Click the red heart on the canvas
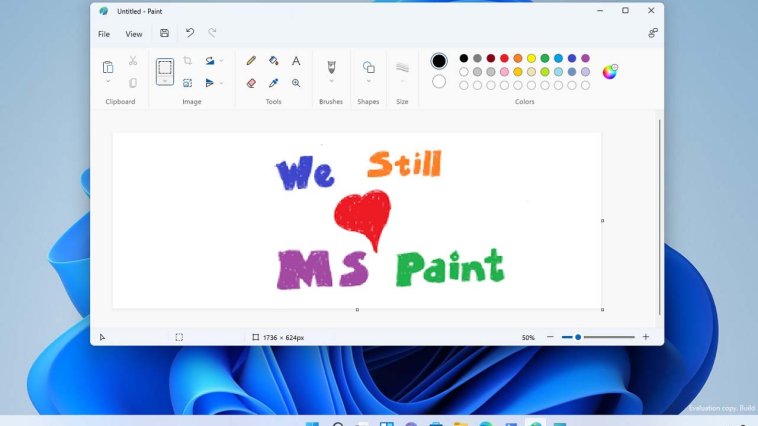Screen dimensions: 758x426 coord(364,219)
